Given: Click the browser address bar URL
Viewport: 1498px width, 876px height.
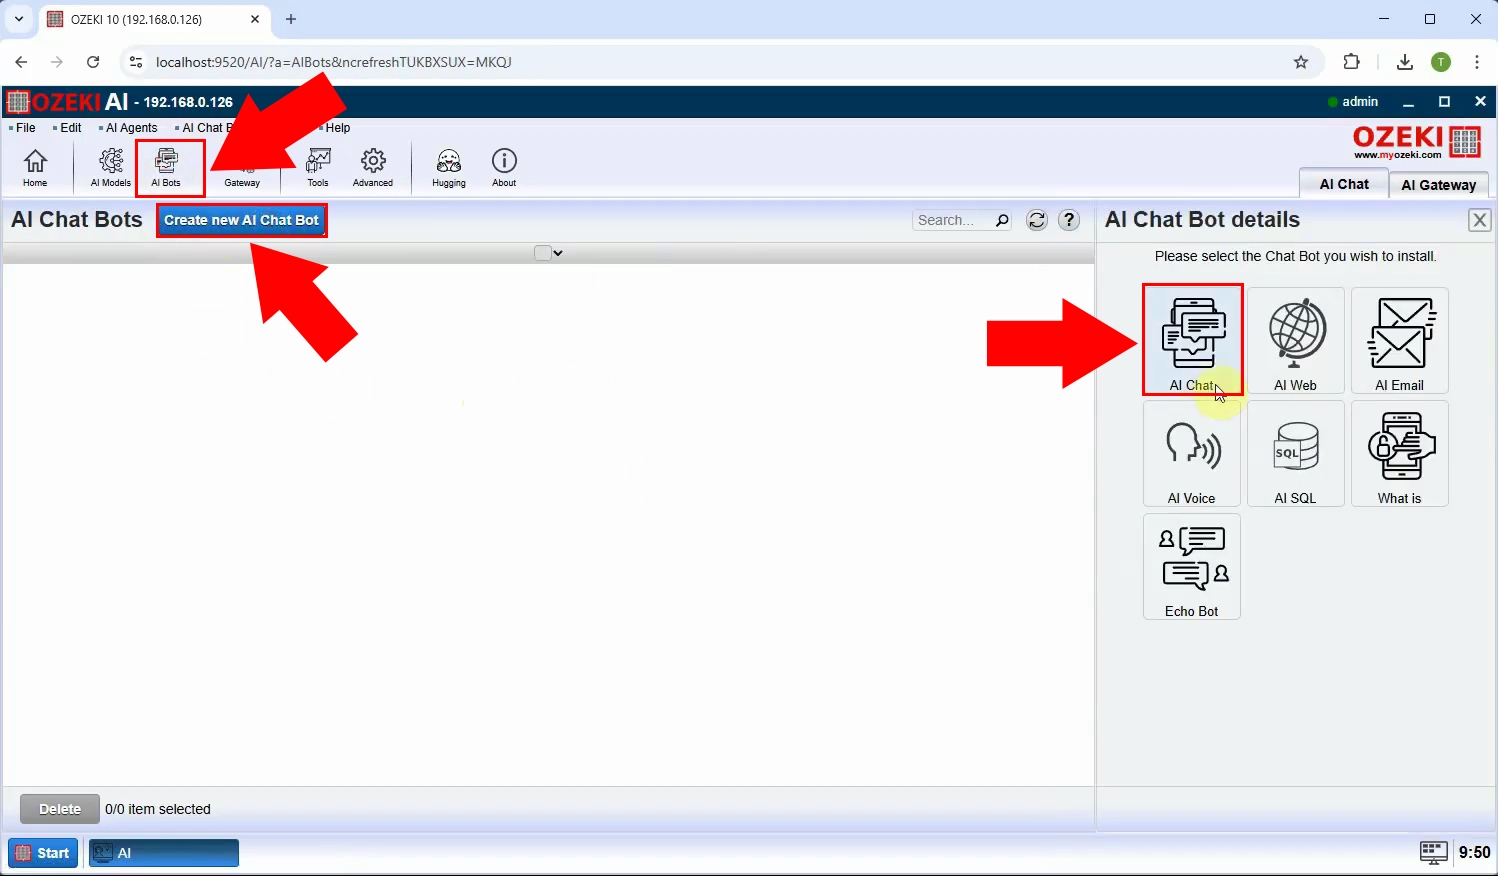Looking at the screenshot, I should tap(334, 62).
